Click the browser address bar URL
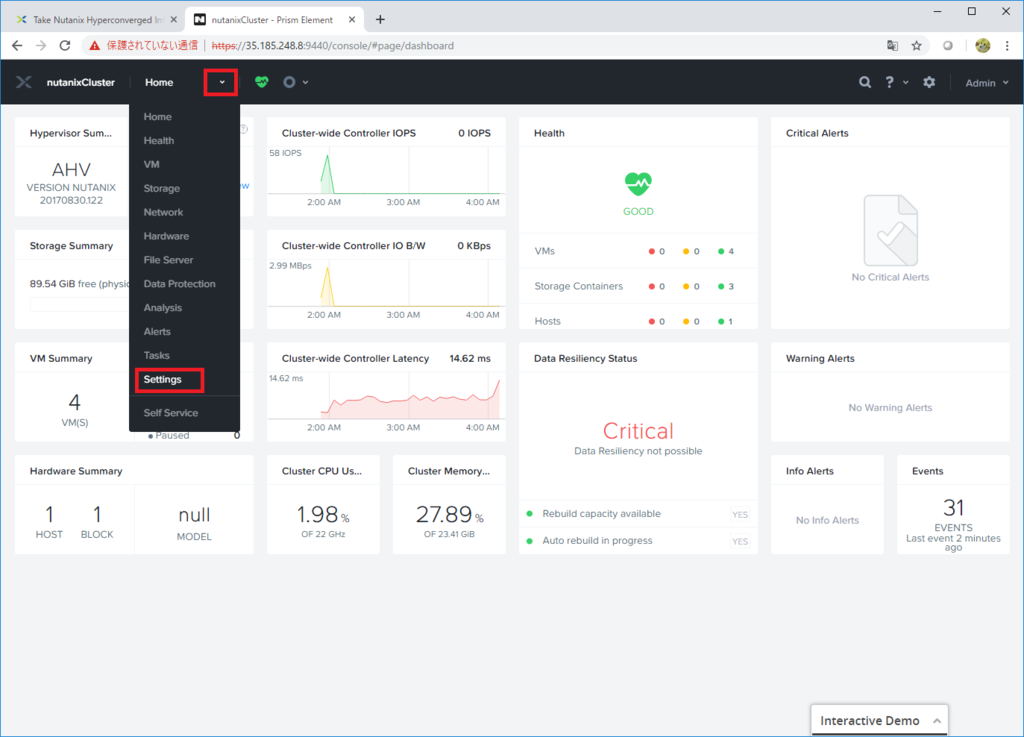This screenshot has width=1024, height=737. click(x=332, y=46)
